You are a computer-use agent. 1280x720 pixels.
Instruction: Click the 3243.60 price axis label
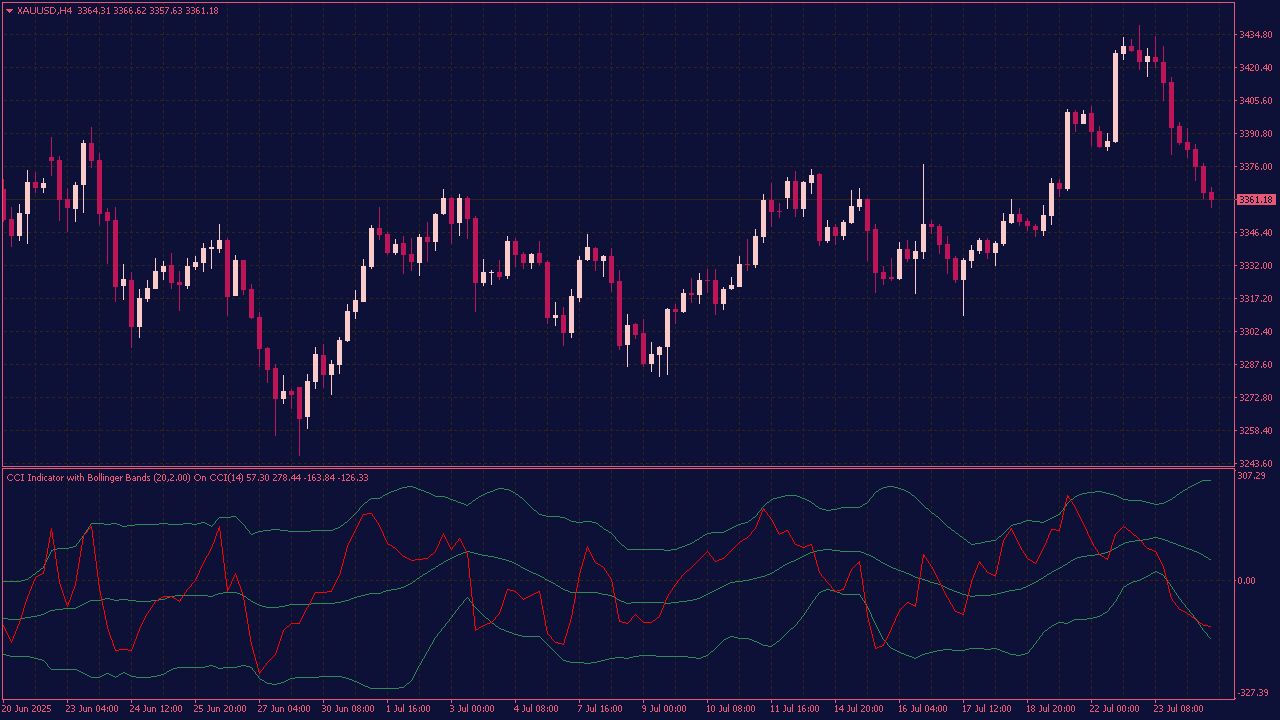(1255, 464)
